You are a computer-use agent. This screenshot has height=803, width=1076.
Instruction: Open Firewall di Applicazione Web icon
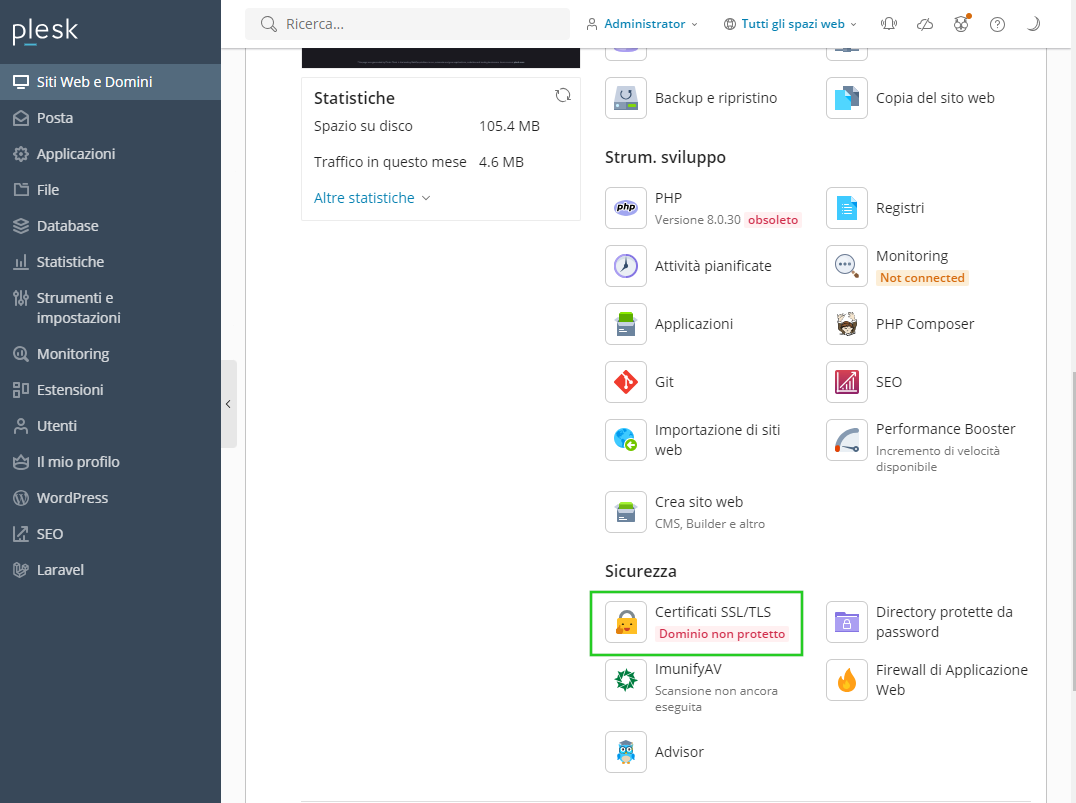[847, 679]
